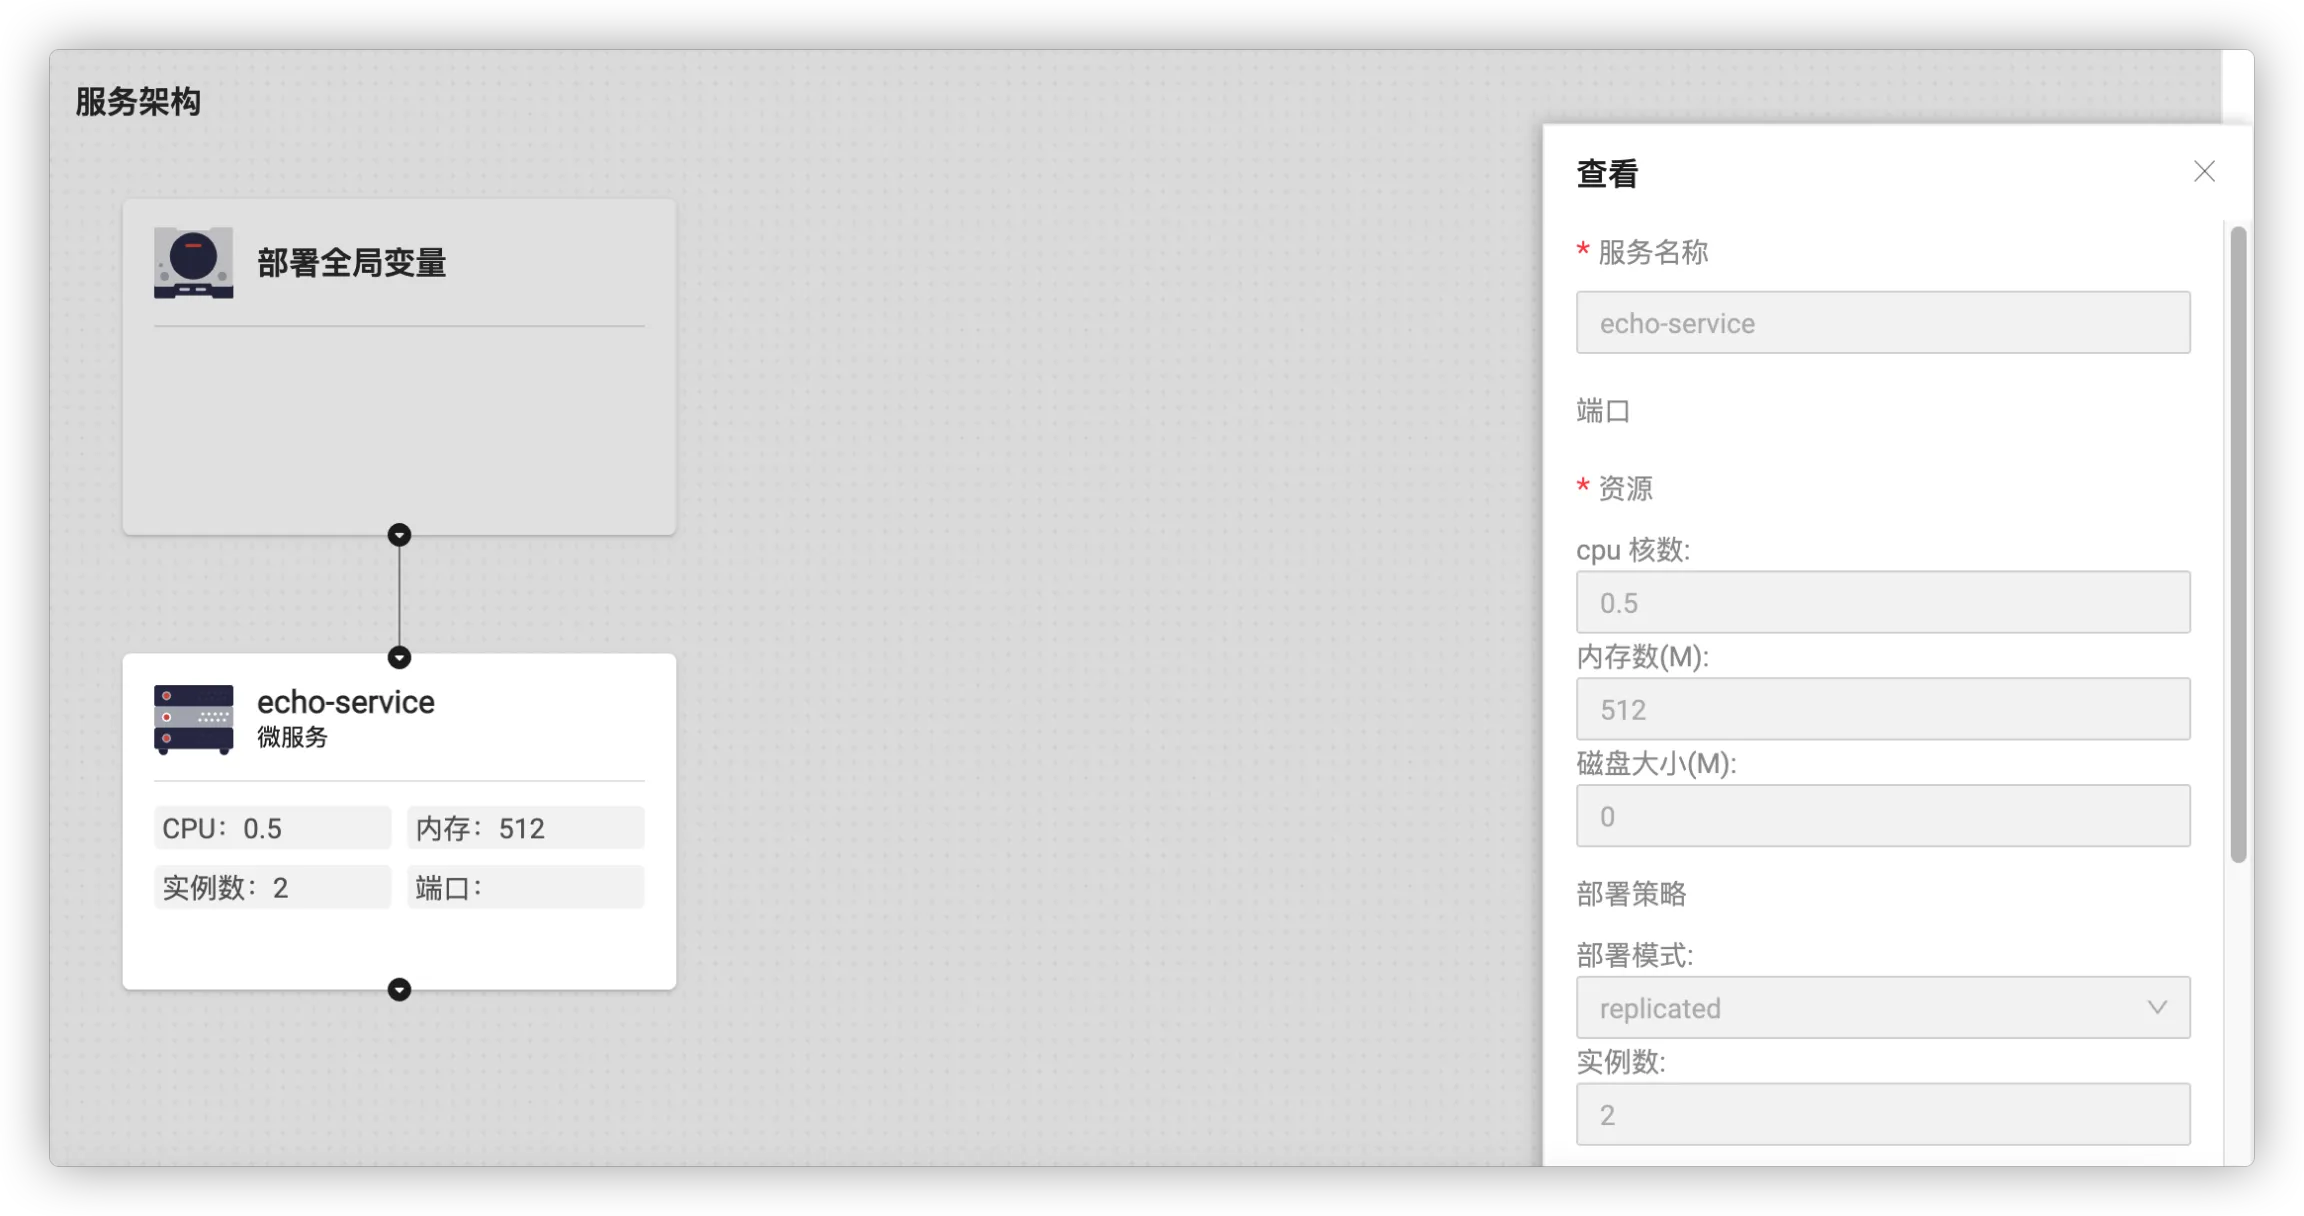Screen dimensions: 2304x1216
Task: Click the 端口 tag on echo-service node
Action: tap(525, 887)
